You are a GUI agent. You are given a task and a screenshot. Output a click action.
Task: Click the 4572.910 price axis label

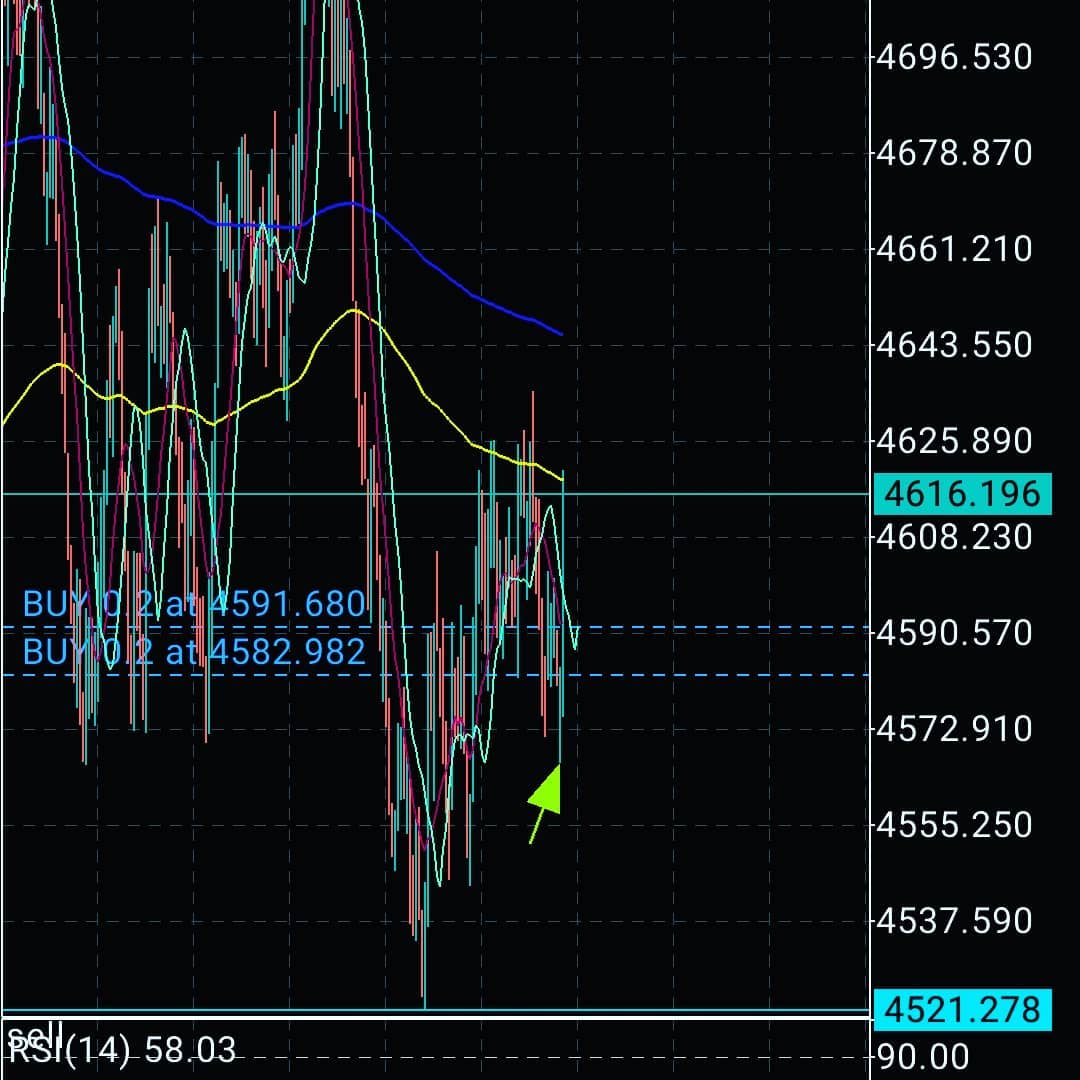954,729
